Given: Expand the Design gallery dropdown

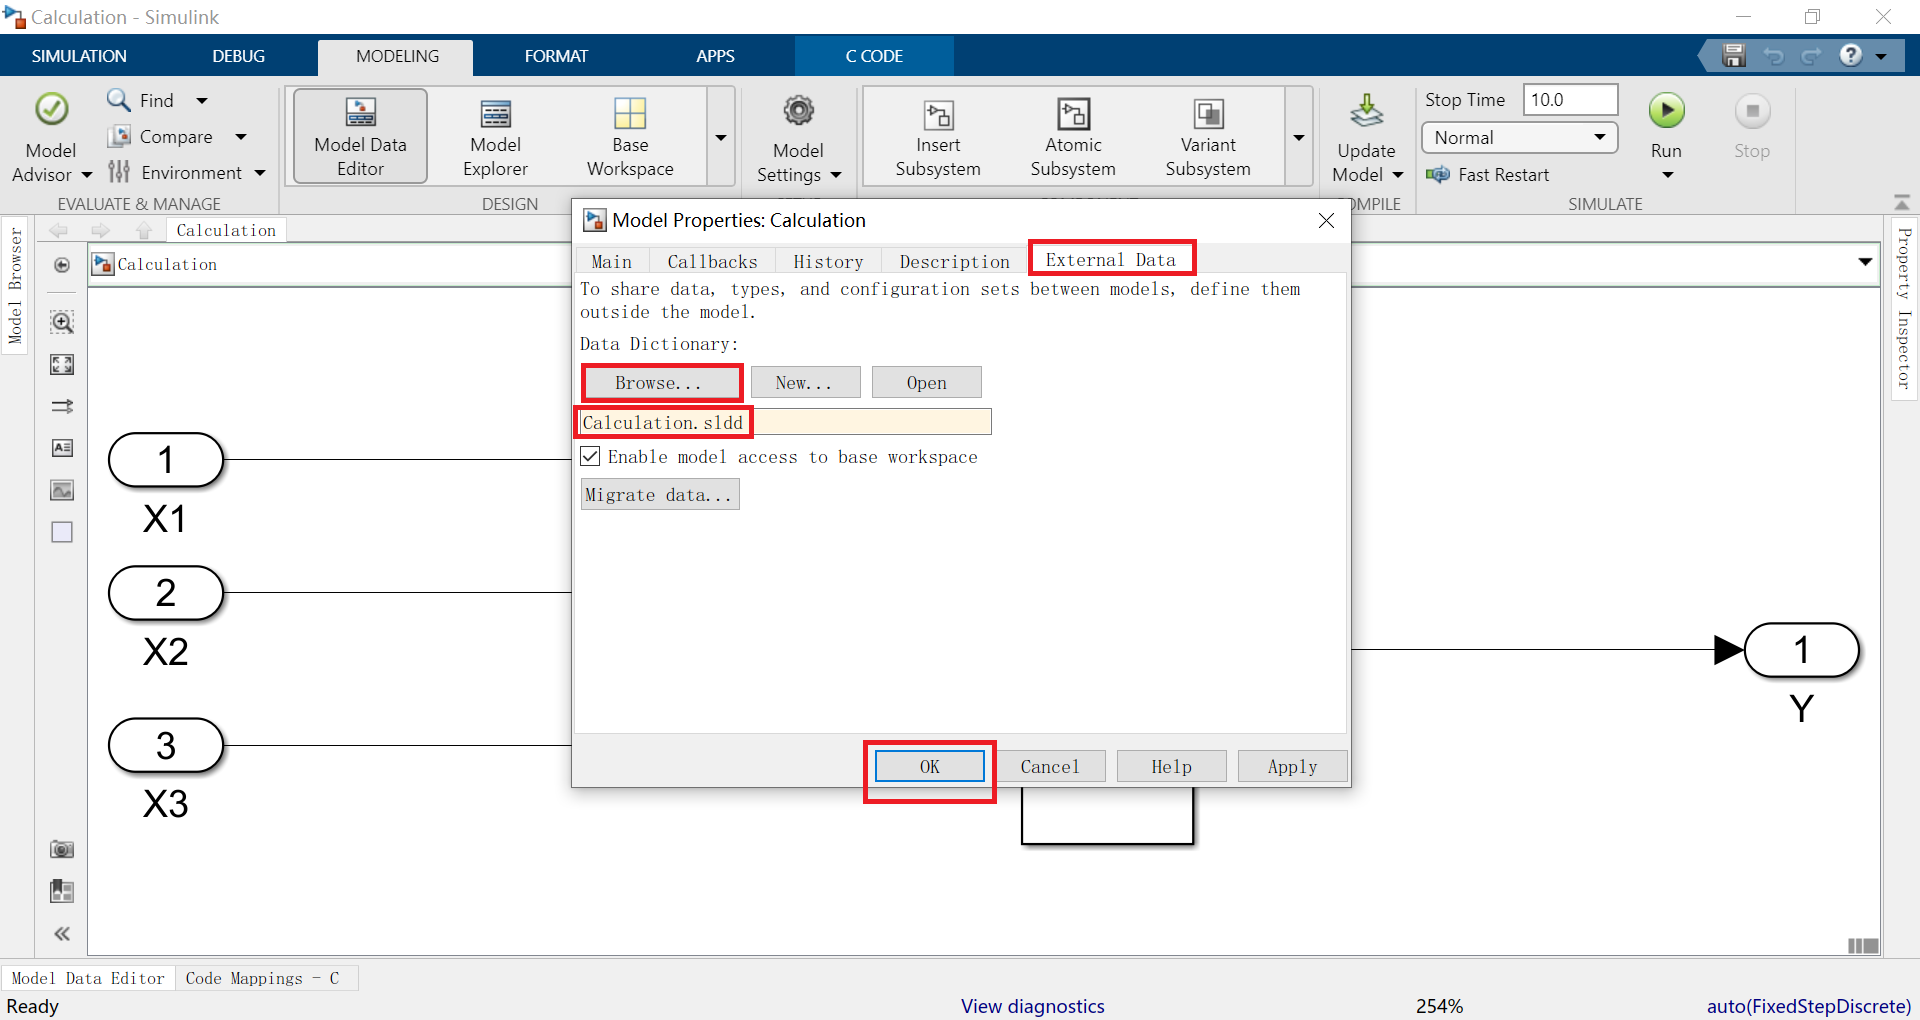Looking at the screenshot, I should 720,137.
